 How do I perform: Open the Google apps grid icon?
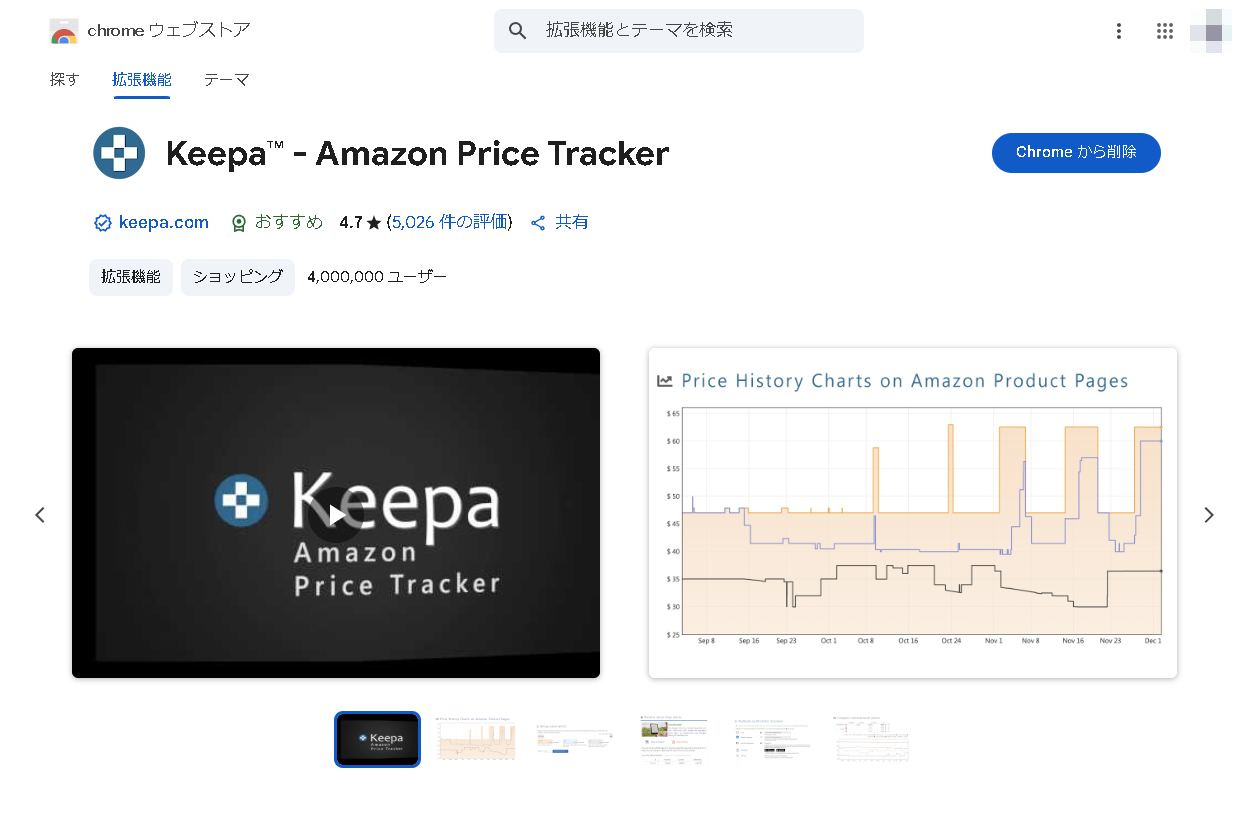pos(1164,31)
